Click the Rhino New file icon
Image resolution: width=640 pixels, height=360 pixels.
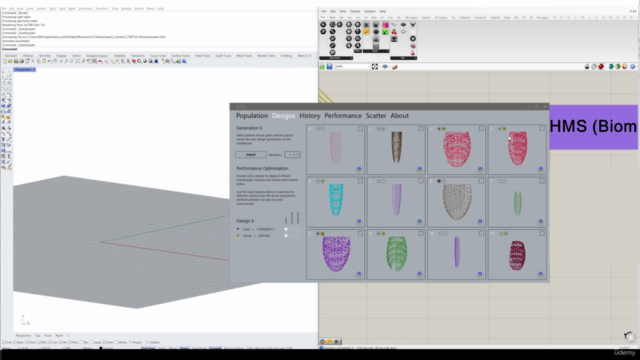(5, 61)
